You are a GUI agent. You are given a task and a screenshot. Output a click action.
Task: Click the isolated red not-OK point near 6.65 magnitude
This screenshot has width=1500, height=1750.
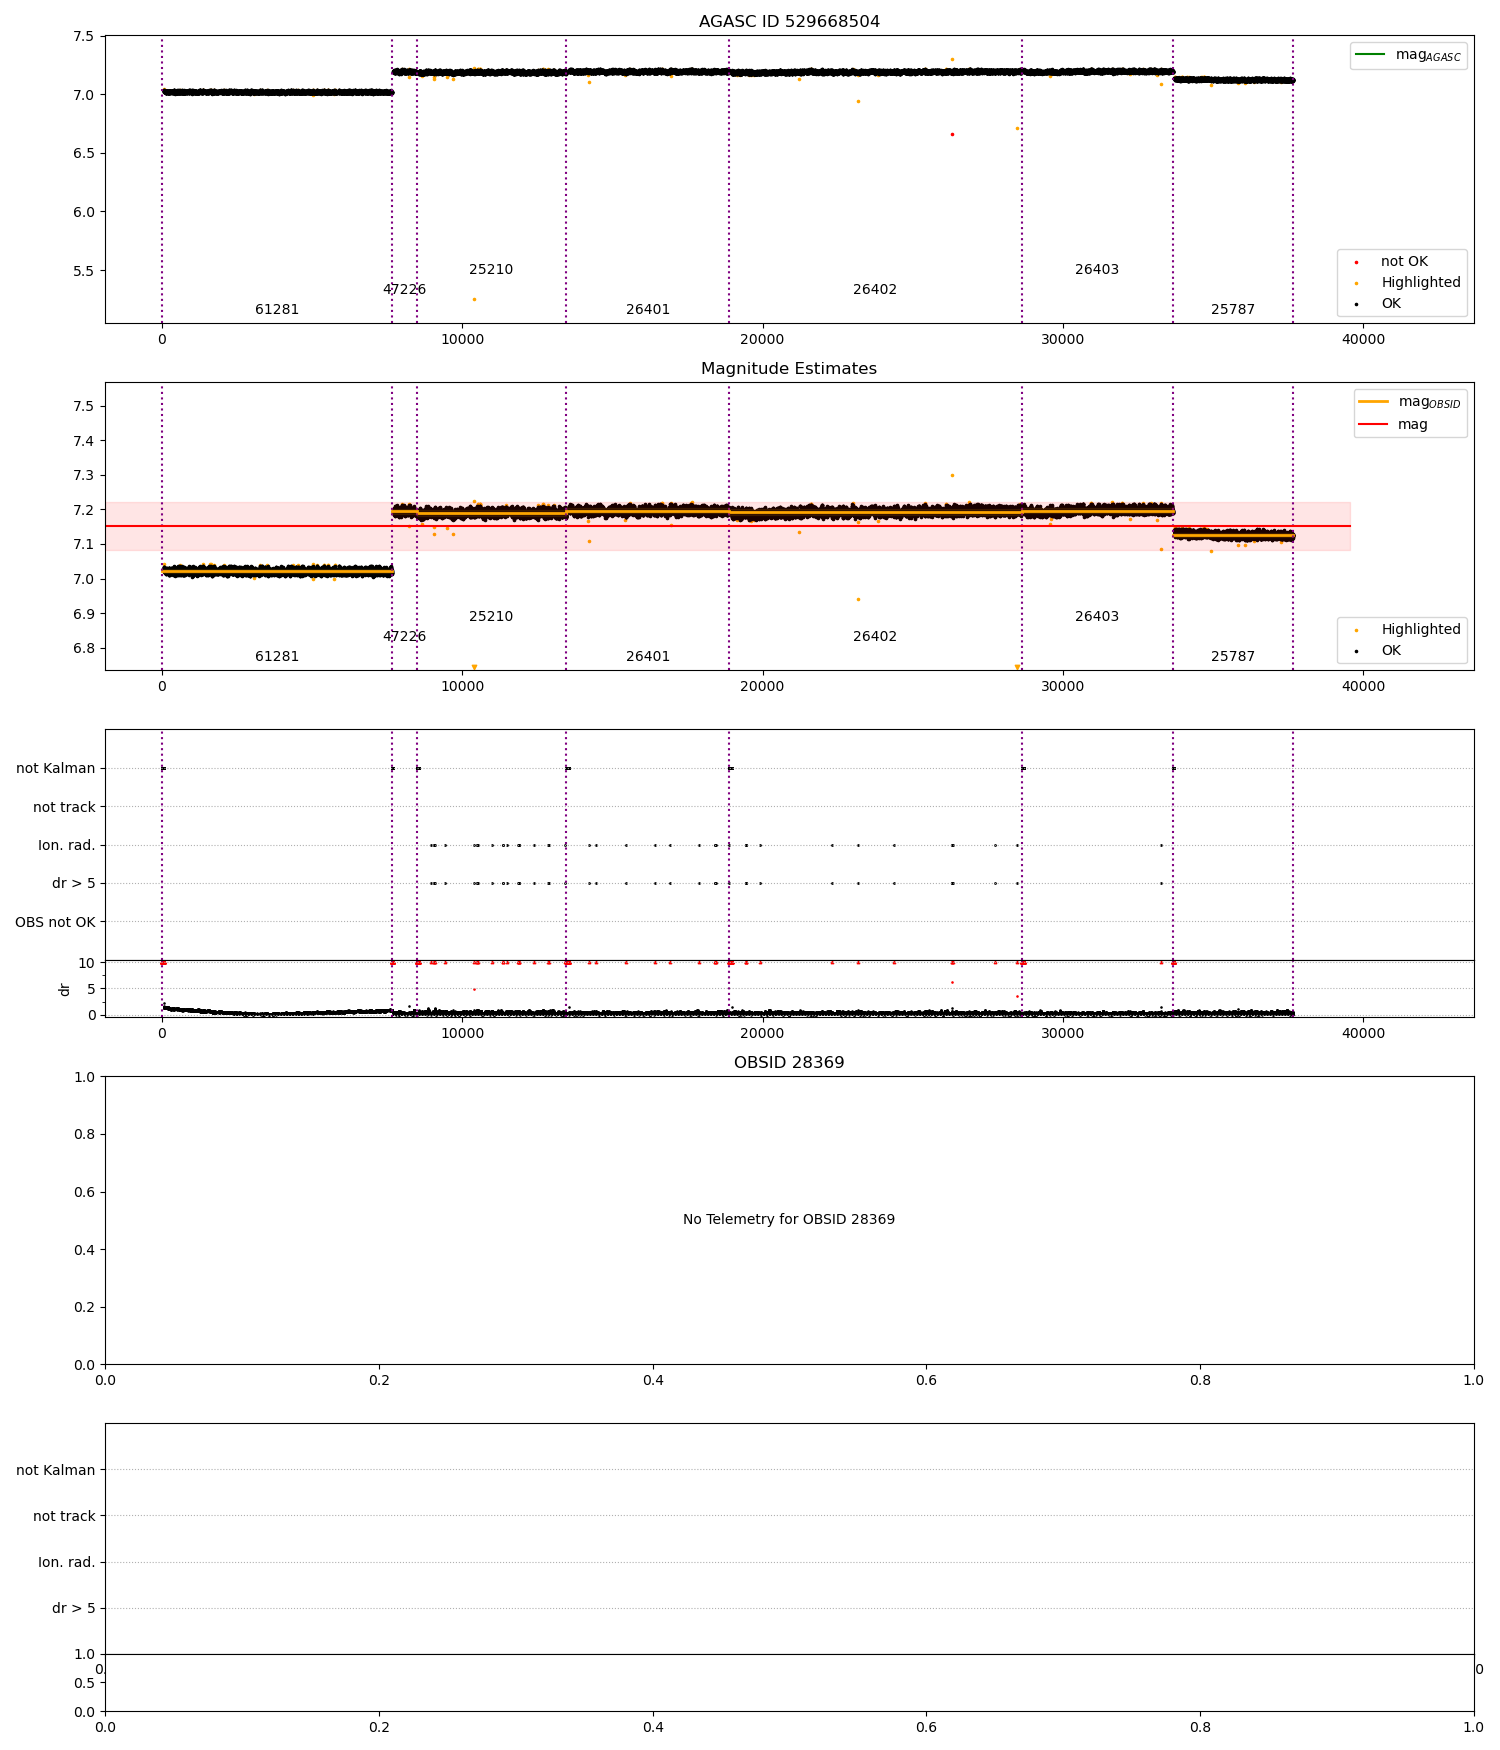point(952,134)
